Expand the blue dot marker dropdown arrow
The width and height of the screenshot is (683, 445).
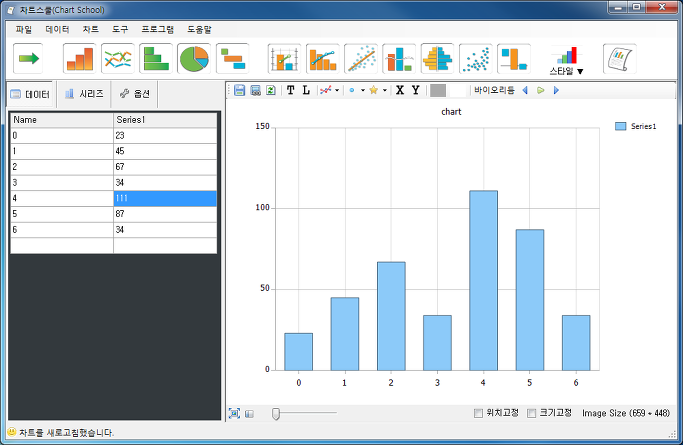362,90
